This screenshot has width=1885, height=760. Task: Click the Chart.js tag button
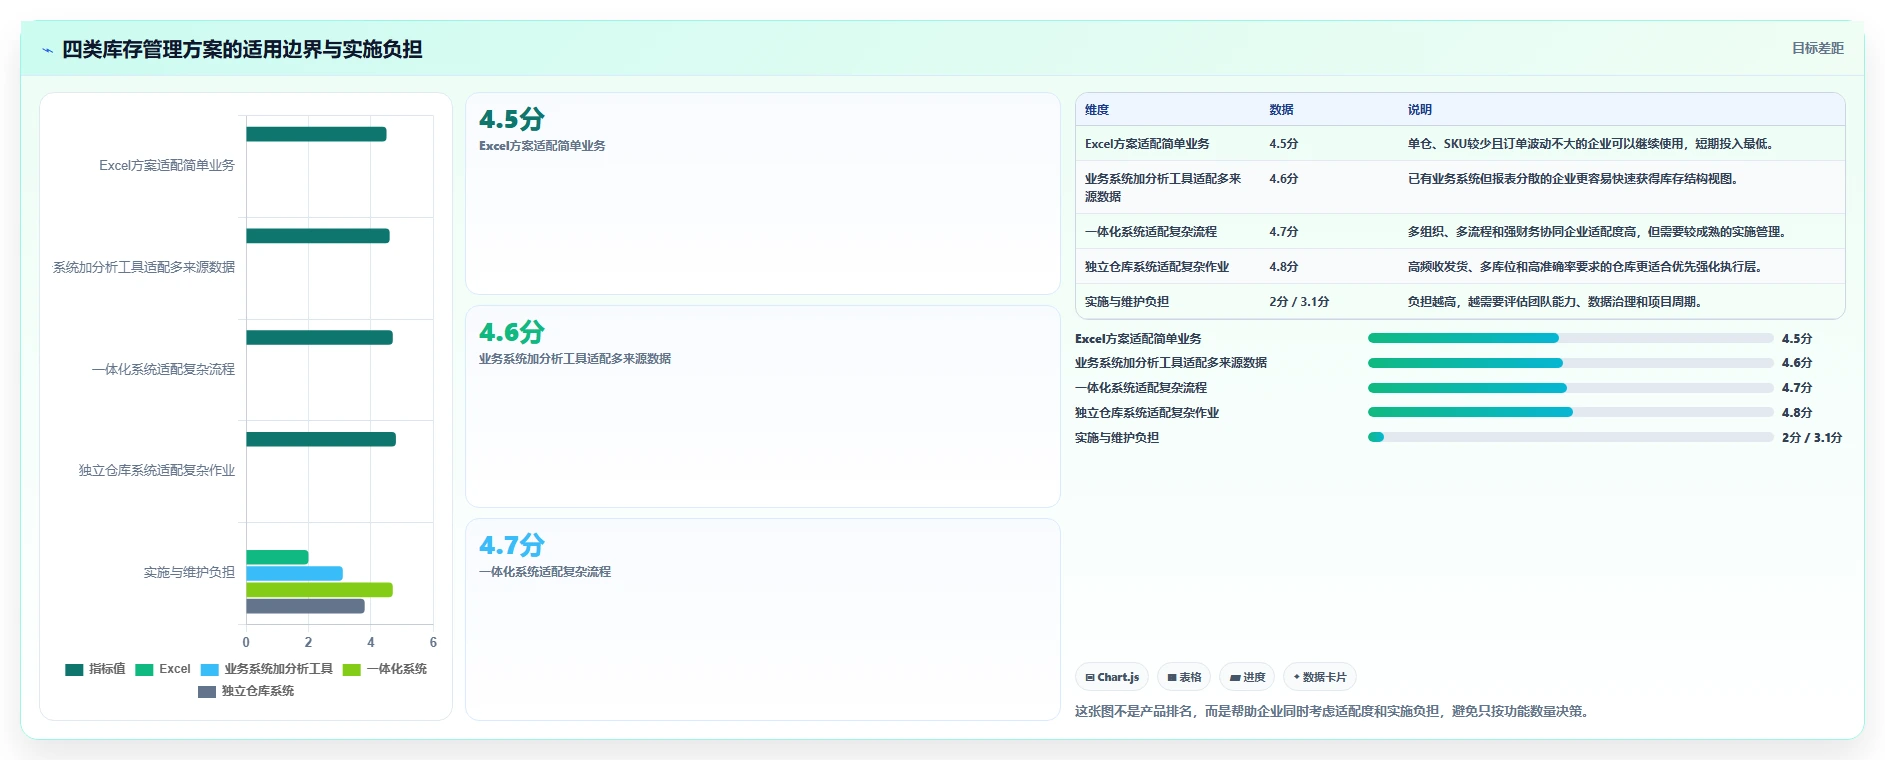pyautogui.click(x=1112, y=677)
